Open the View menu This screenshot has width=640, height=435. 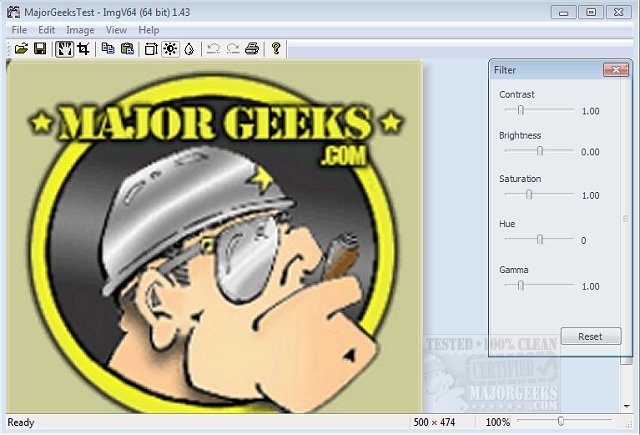point(116,30)
